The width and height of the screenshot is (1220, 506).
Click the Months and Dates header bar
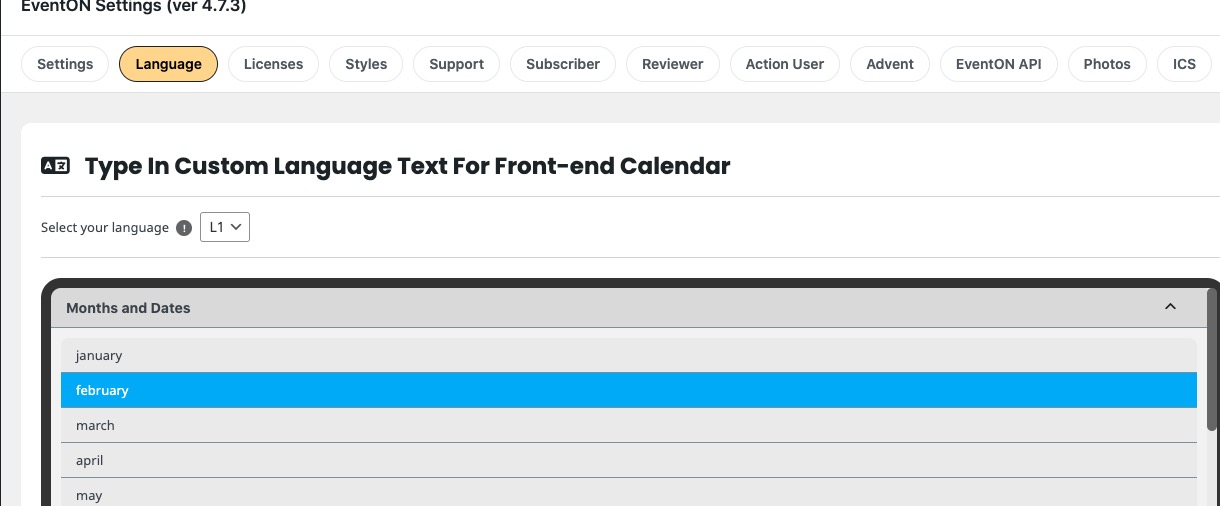629,308
